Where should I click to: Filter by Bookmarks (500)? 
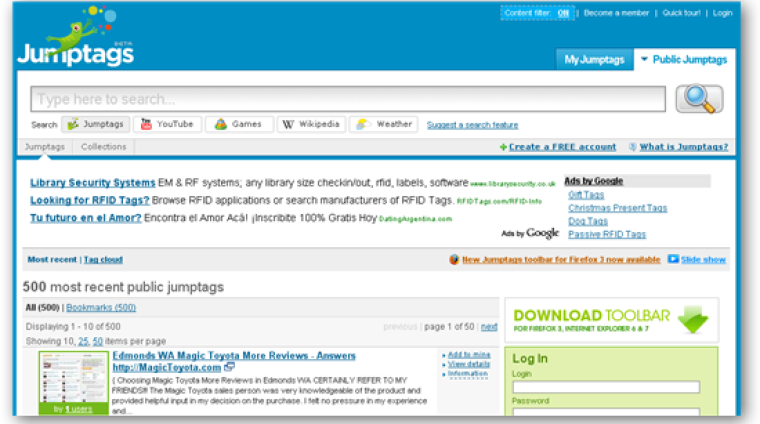(101, 307)
